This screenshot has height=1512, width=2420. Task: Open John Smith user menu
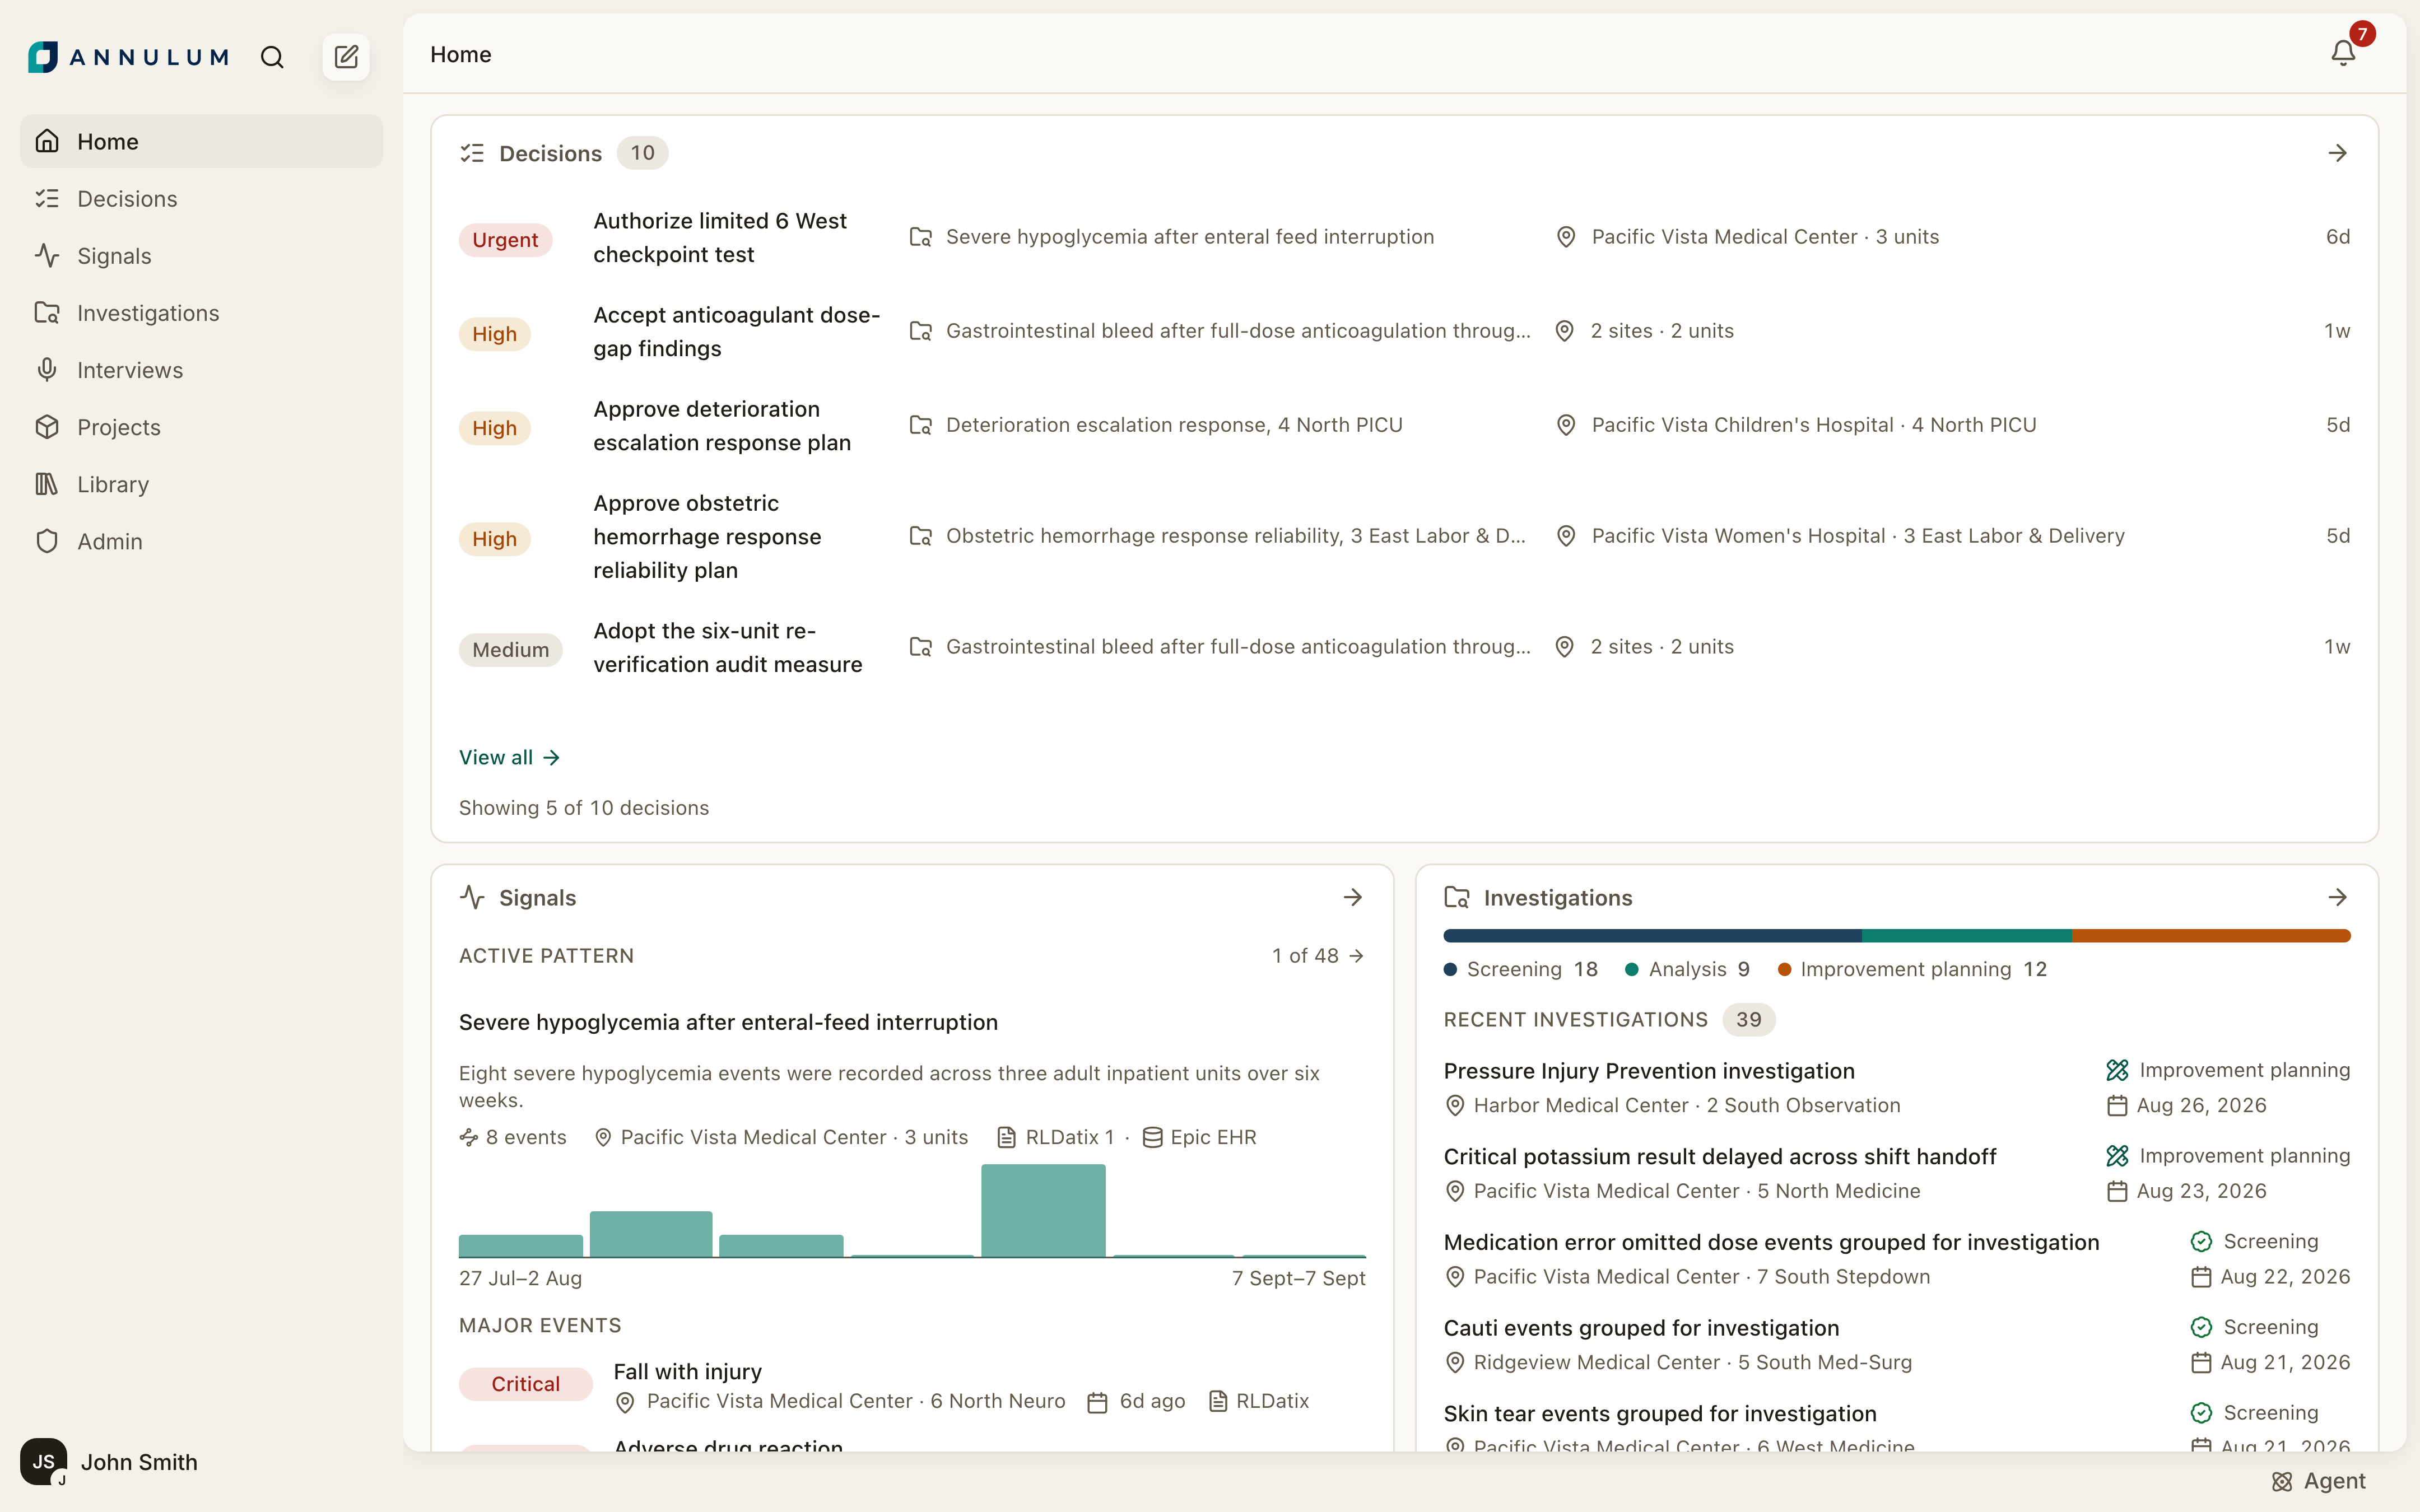(x=110, y=1462)
